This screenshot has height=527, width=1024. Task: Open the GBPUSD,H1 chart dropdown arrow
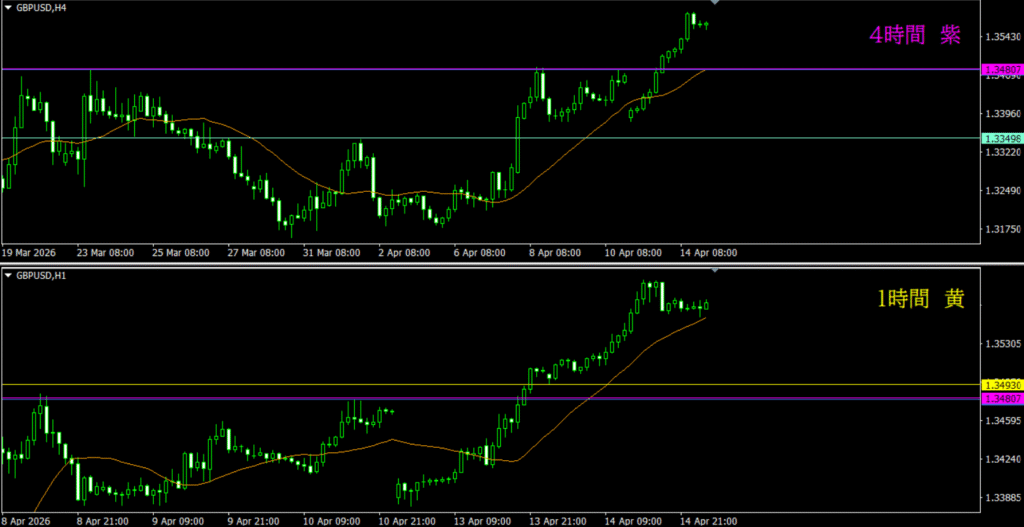click(8, 274)
